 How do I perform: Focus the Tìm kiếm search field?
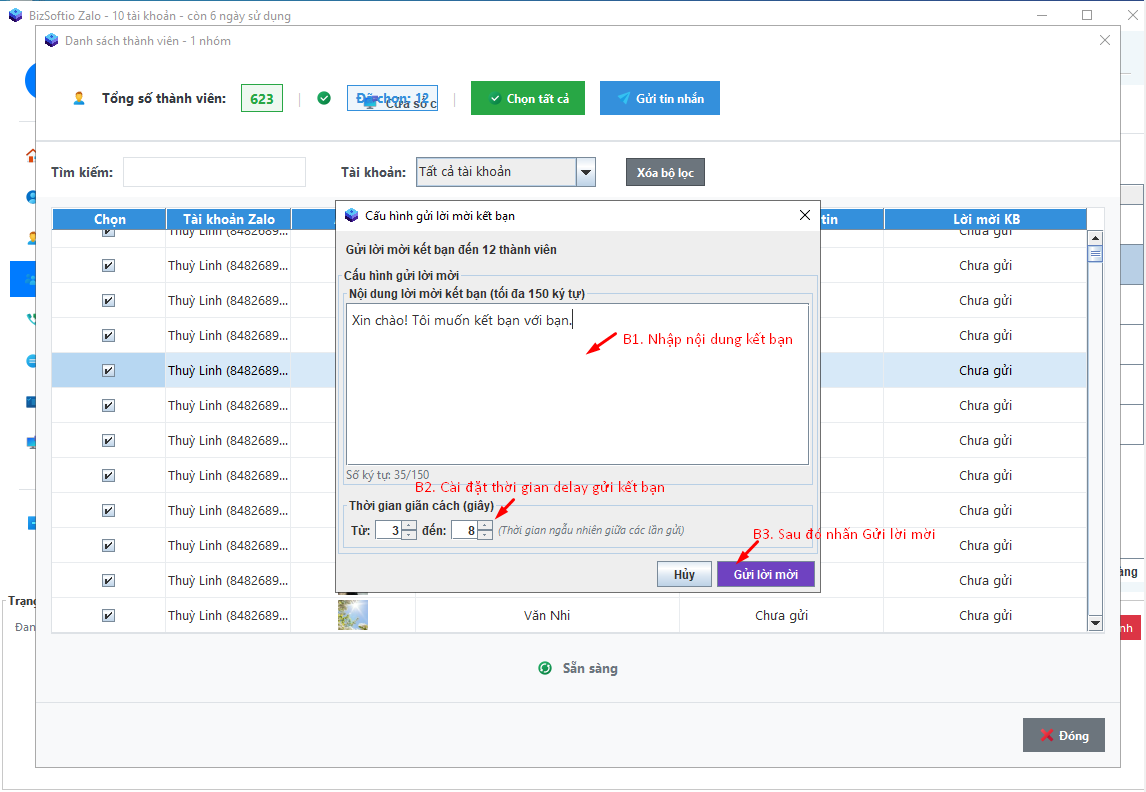tap(214, 172)
